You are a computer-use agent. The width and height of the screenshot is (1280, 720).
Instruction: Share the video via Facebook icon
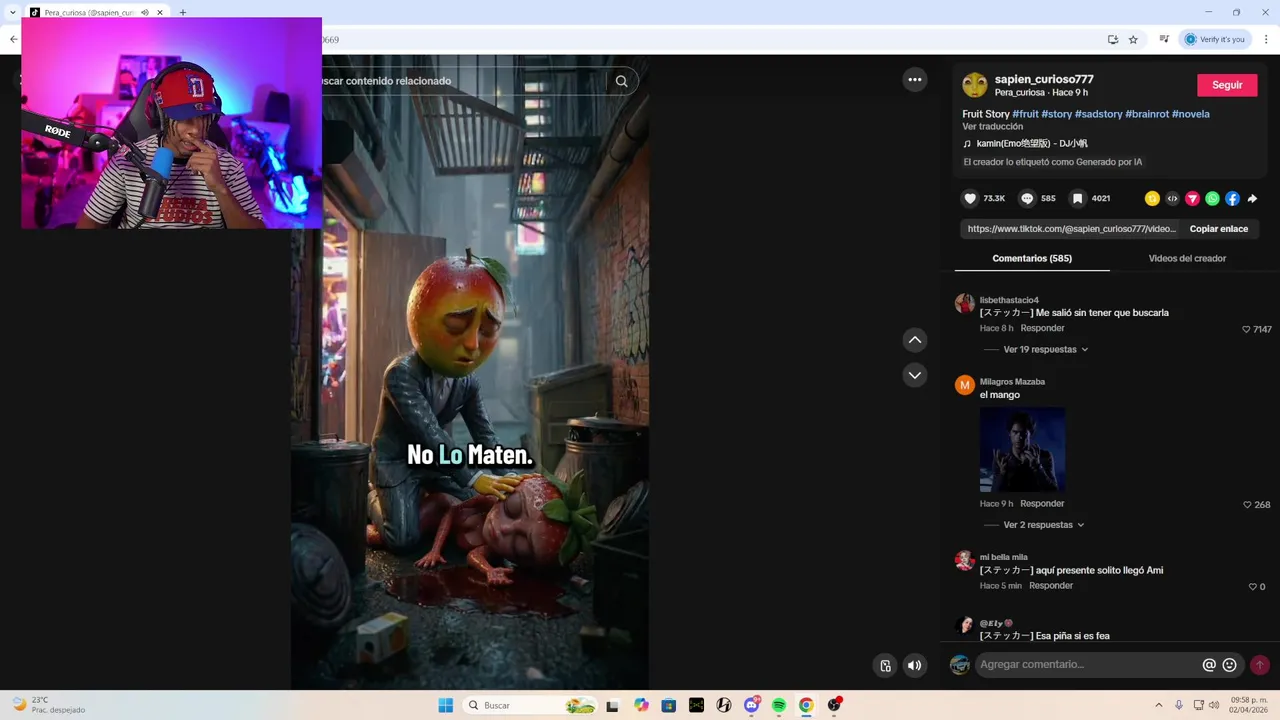(1232, 198)
